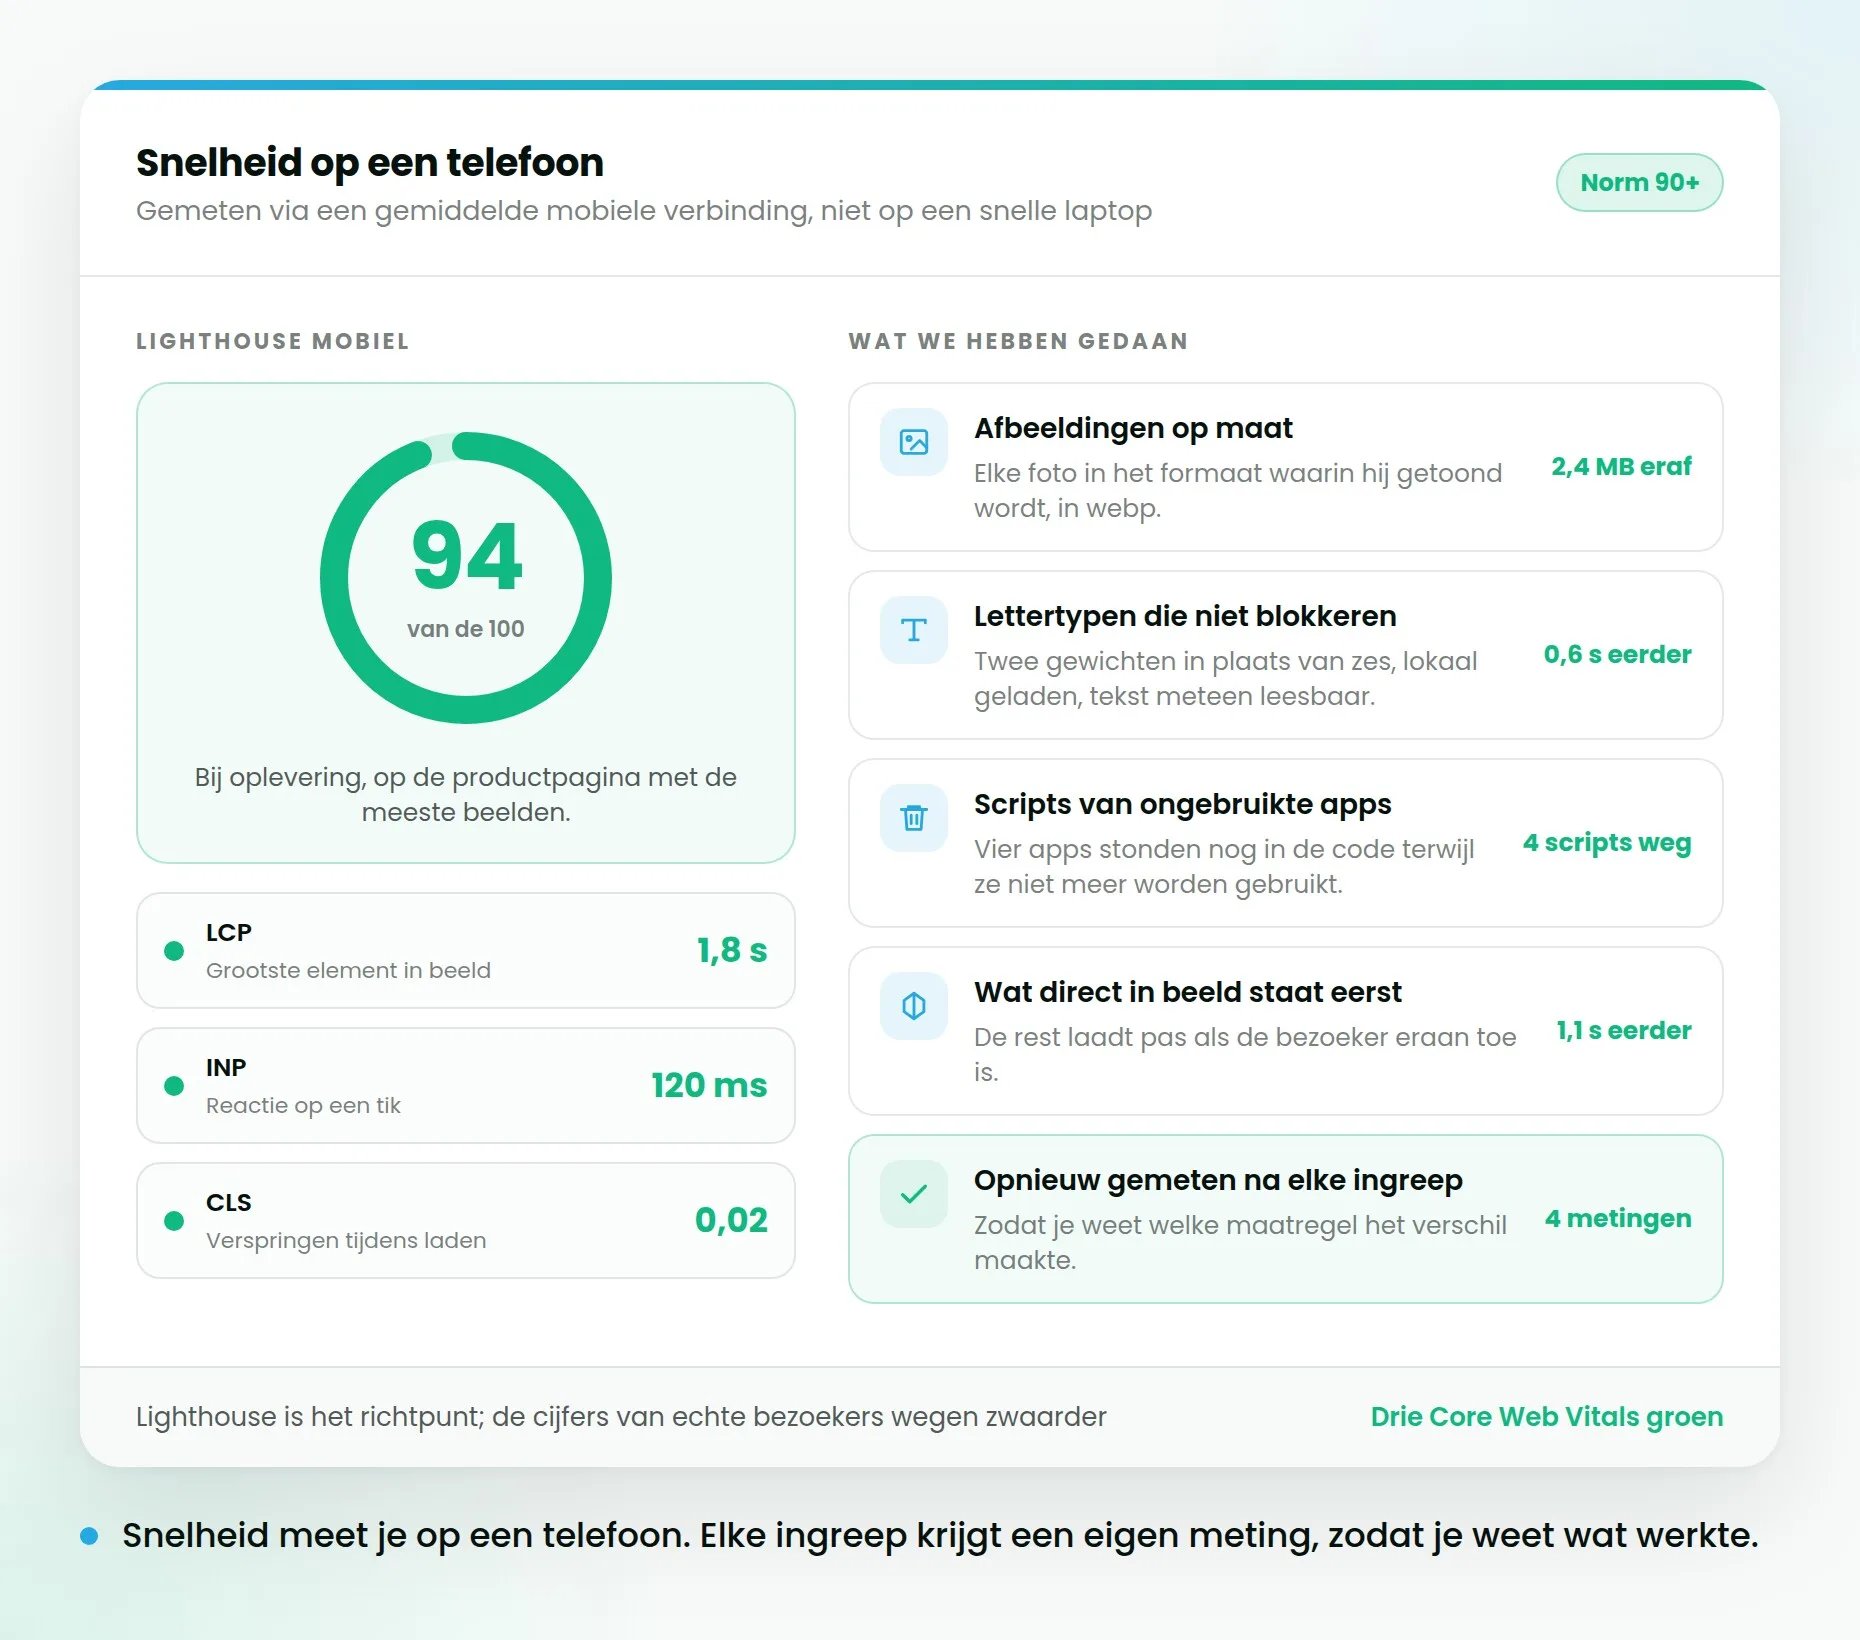Select the Opnieuw gemeten na elke ingreep title
Screen dimensions: 1860x1640
tap(1218, 1180)
